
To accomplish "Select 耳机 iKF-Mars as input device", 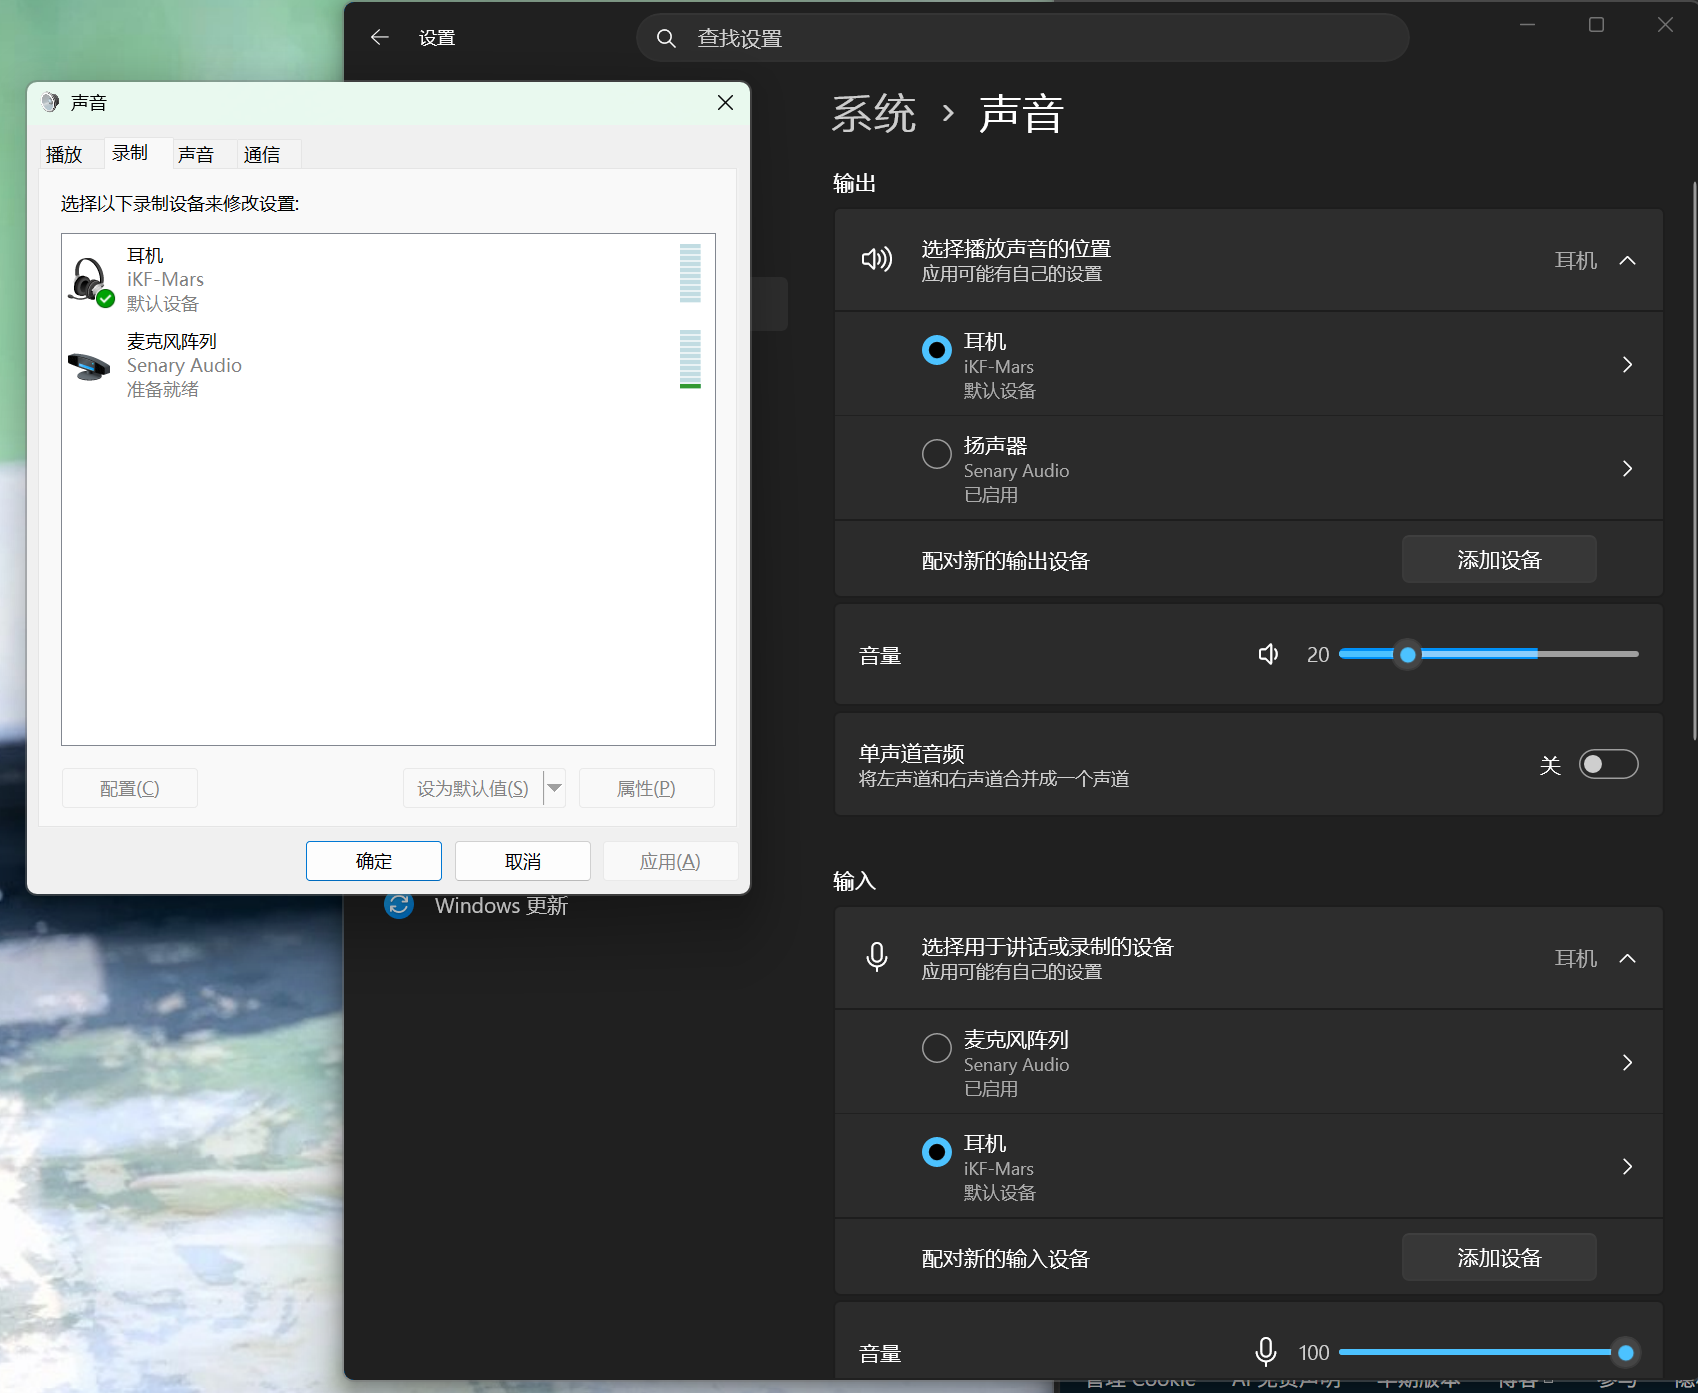I will click(936, 1152).
